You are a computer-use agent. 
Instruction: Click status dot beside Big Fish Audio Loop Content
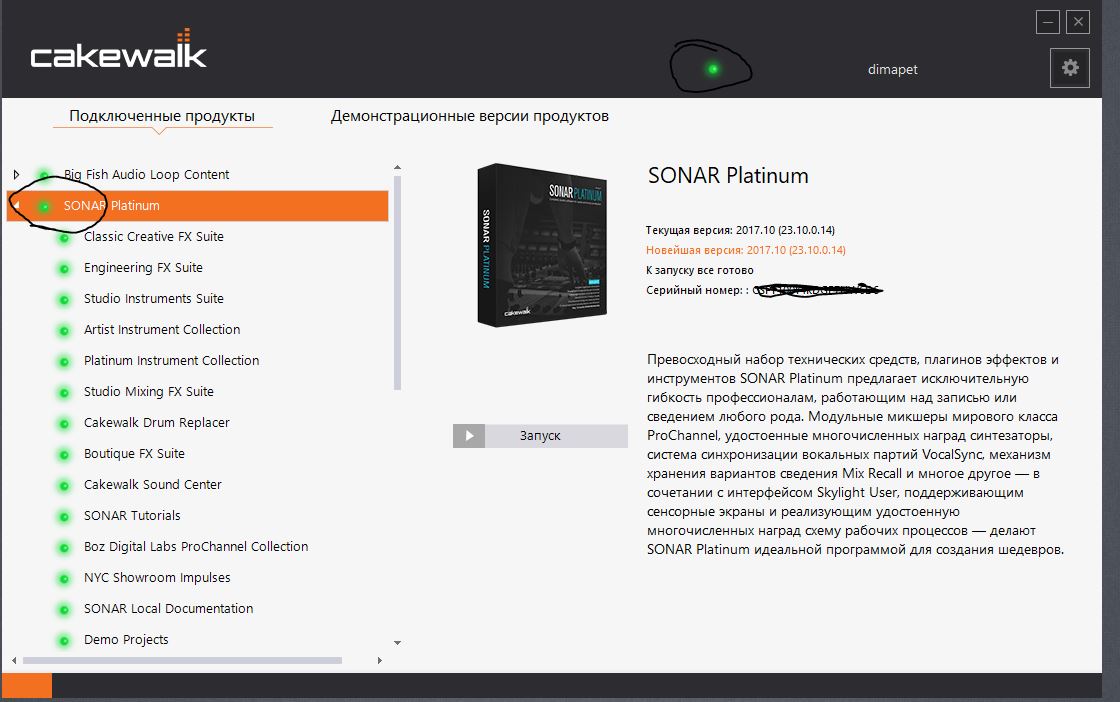pos(44,175)
